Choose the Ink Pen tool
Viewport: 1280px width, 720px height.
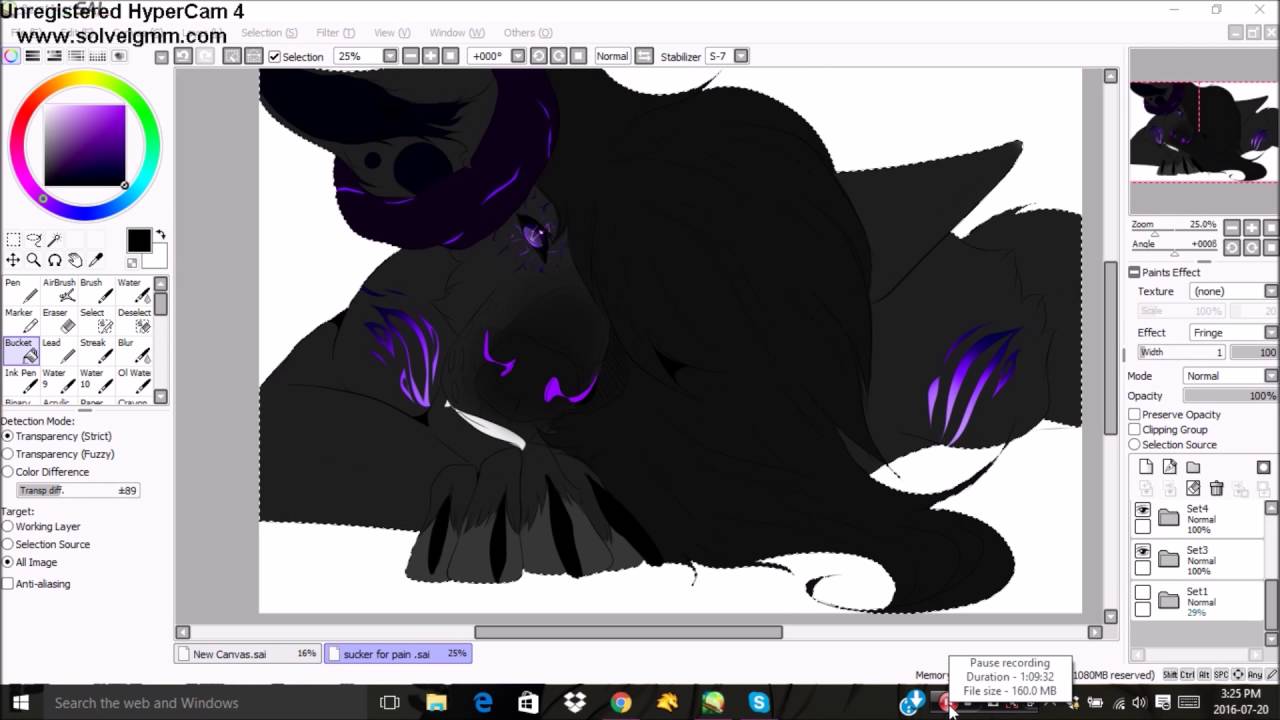[21, 380]
